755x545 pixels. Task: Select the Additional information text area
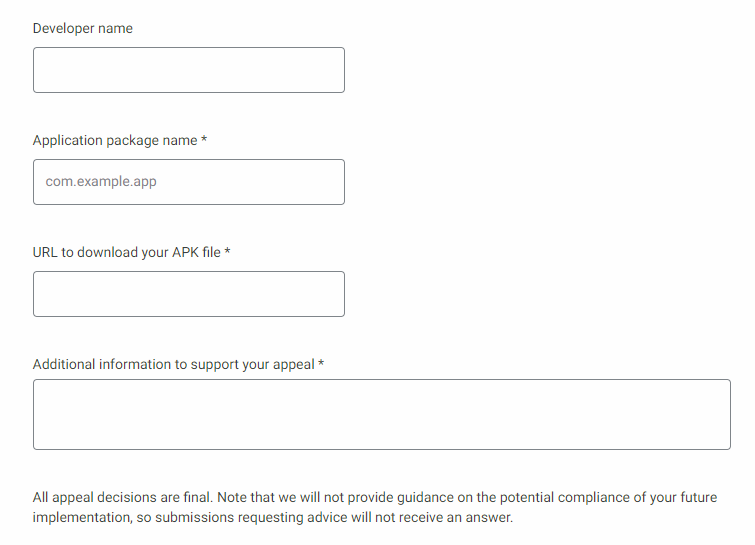point(381,414)
